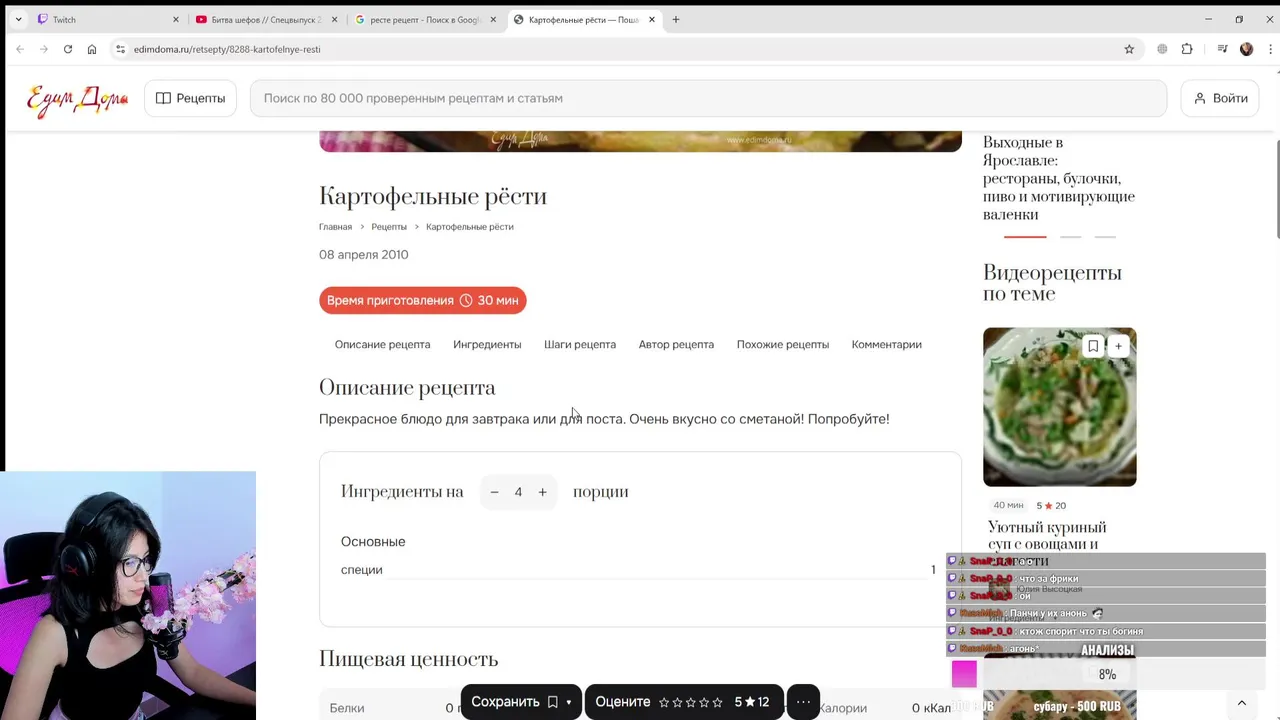Jump to Комментарии section
Screen dimensions: 1280x720
tap(887, 344)
